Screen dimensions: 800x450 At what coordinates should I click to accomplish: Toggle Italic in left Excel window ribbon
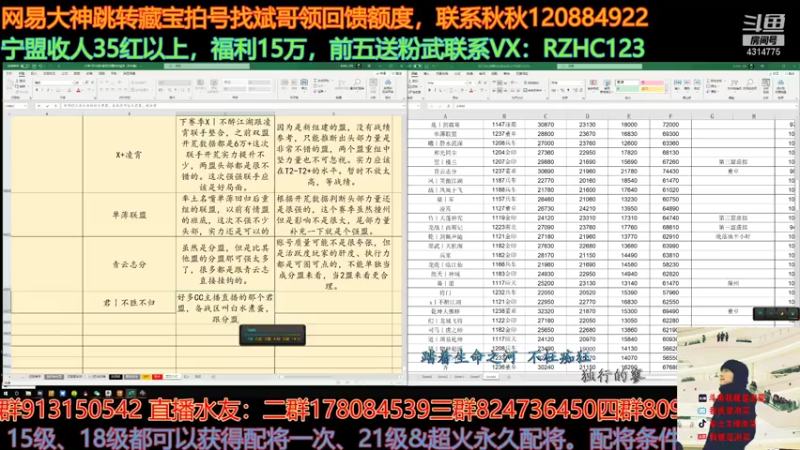pos(43,90)
